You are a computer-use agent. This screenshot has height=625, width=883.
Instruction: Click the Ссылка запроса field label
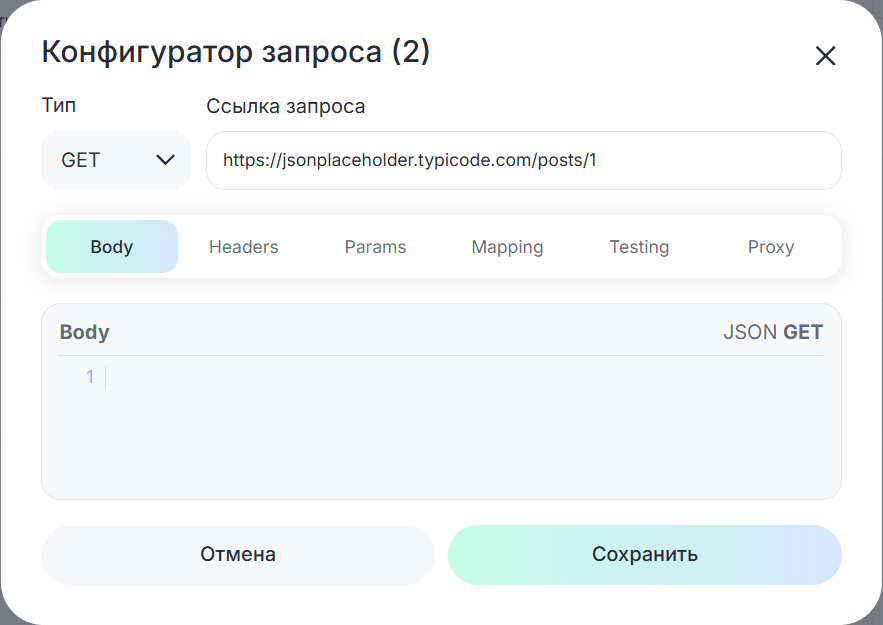(x=285, y=106)
